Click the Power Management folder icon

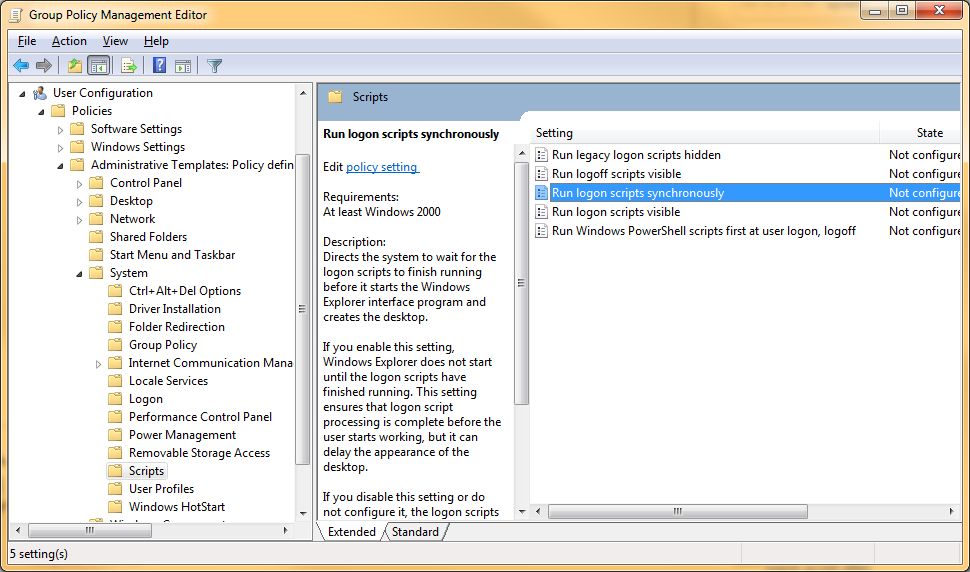pyautogui.click(x=115, y=435)
